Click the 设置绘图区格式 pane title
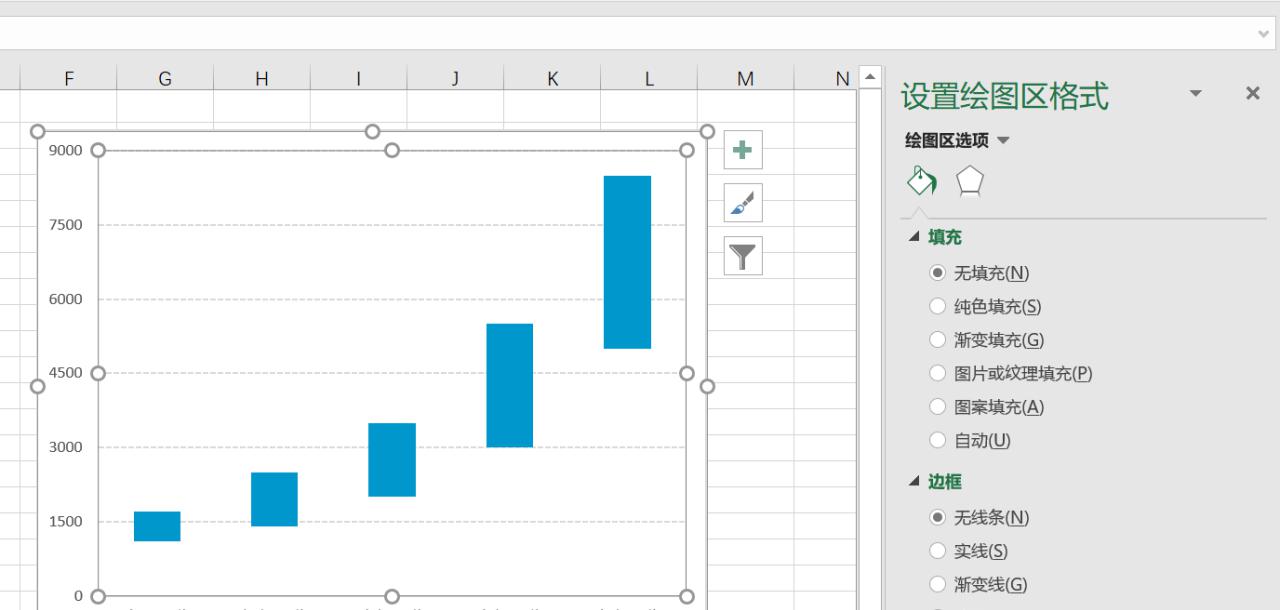This screenshot has width=1280, height=610. click(1005, 96)
